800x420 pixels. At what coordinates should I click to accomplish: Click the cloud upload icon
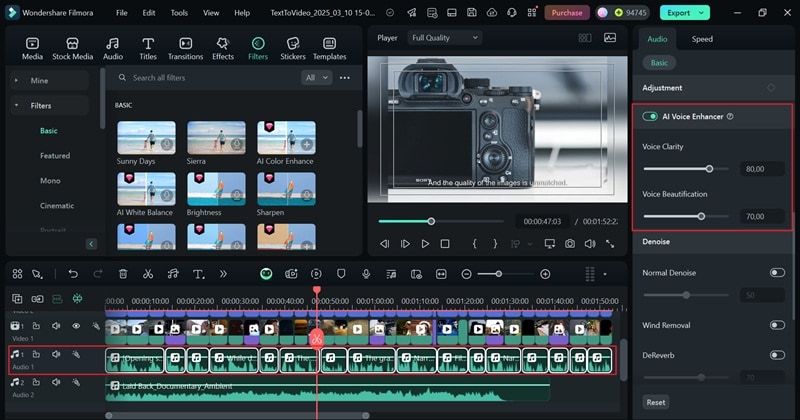point(492,13)
